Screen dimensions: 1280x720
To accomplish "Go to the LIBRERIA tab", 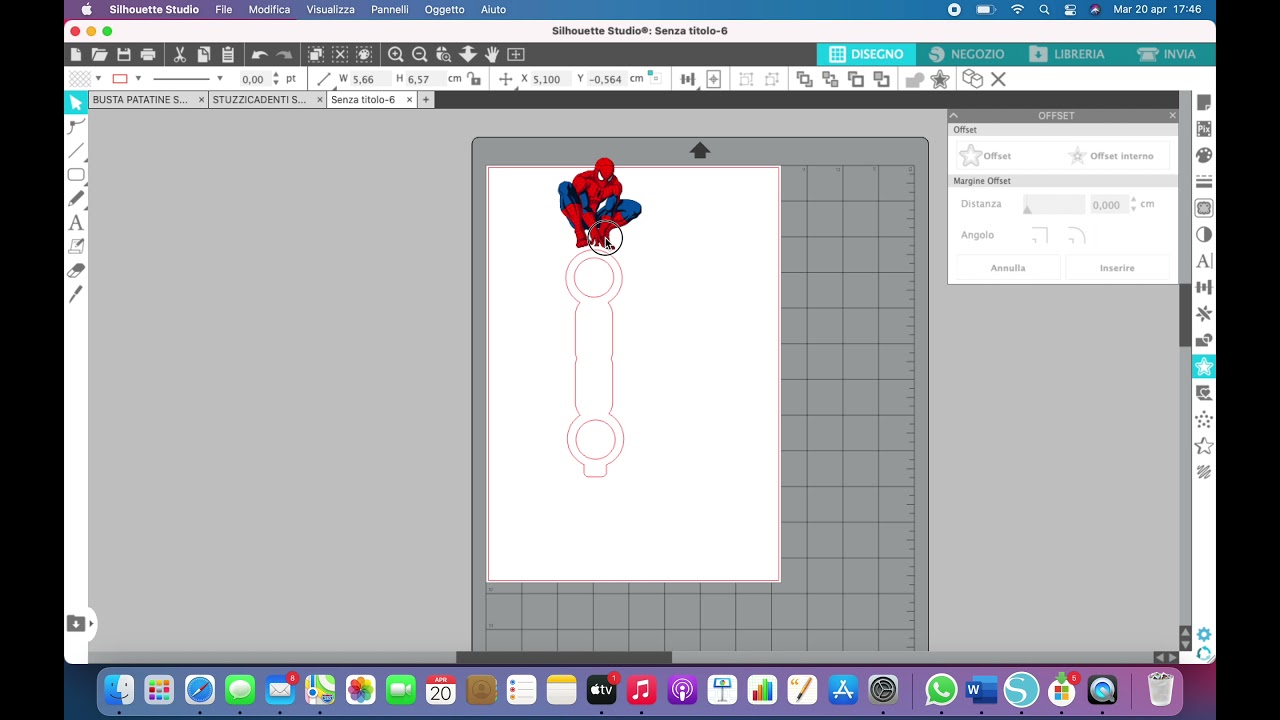I will pos(1067,54).
